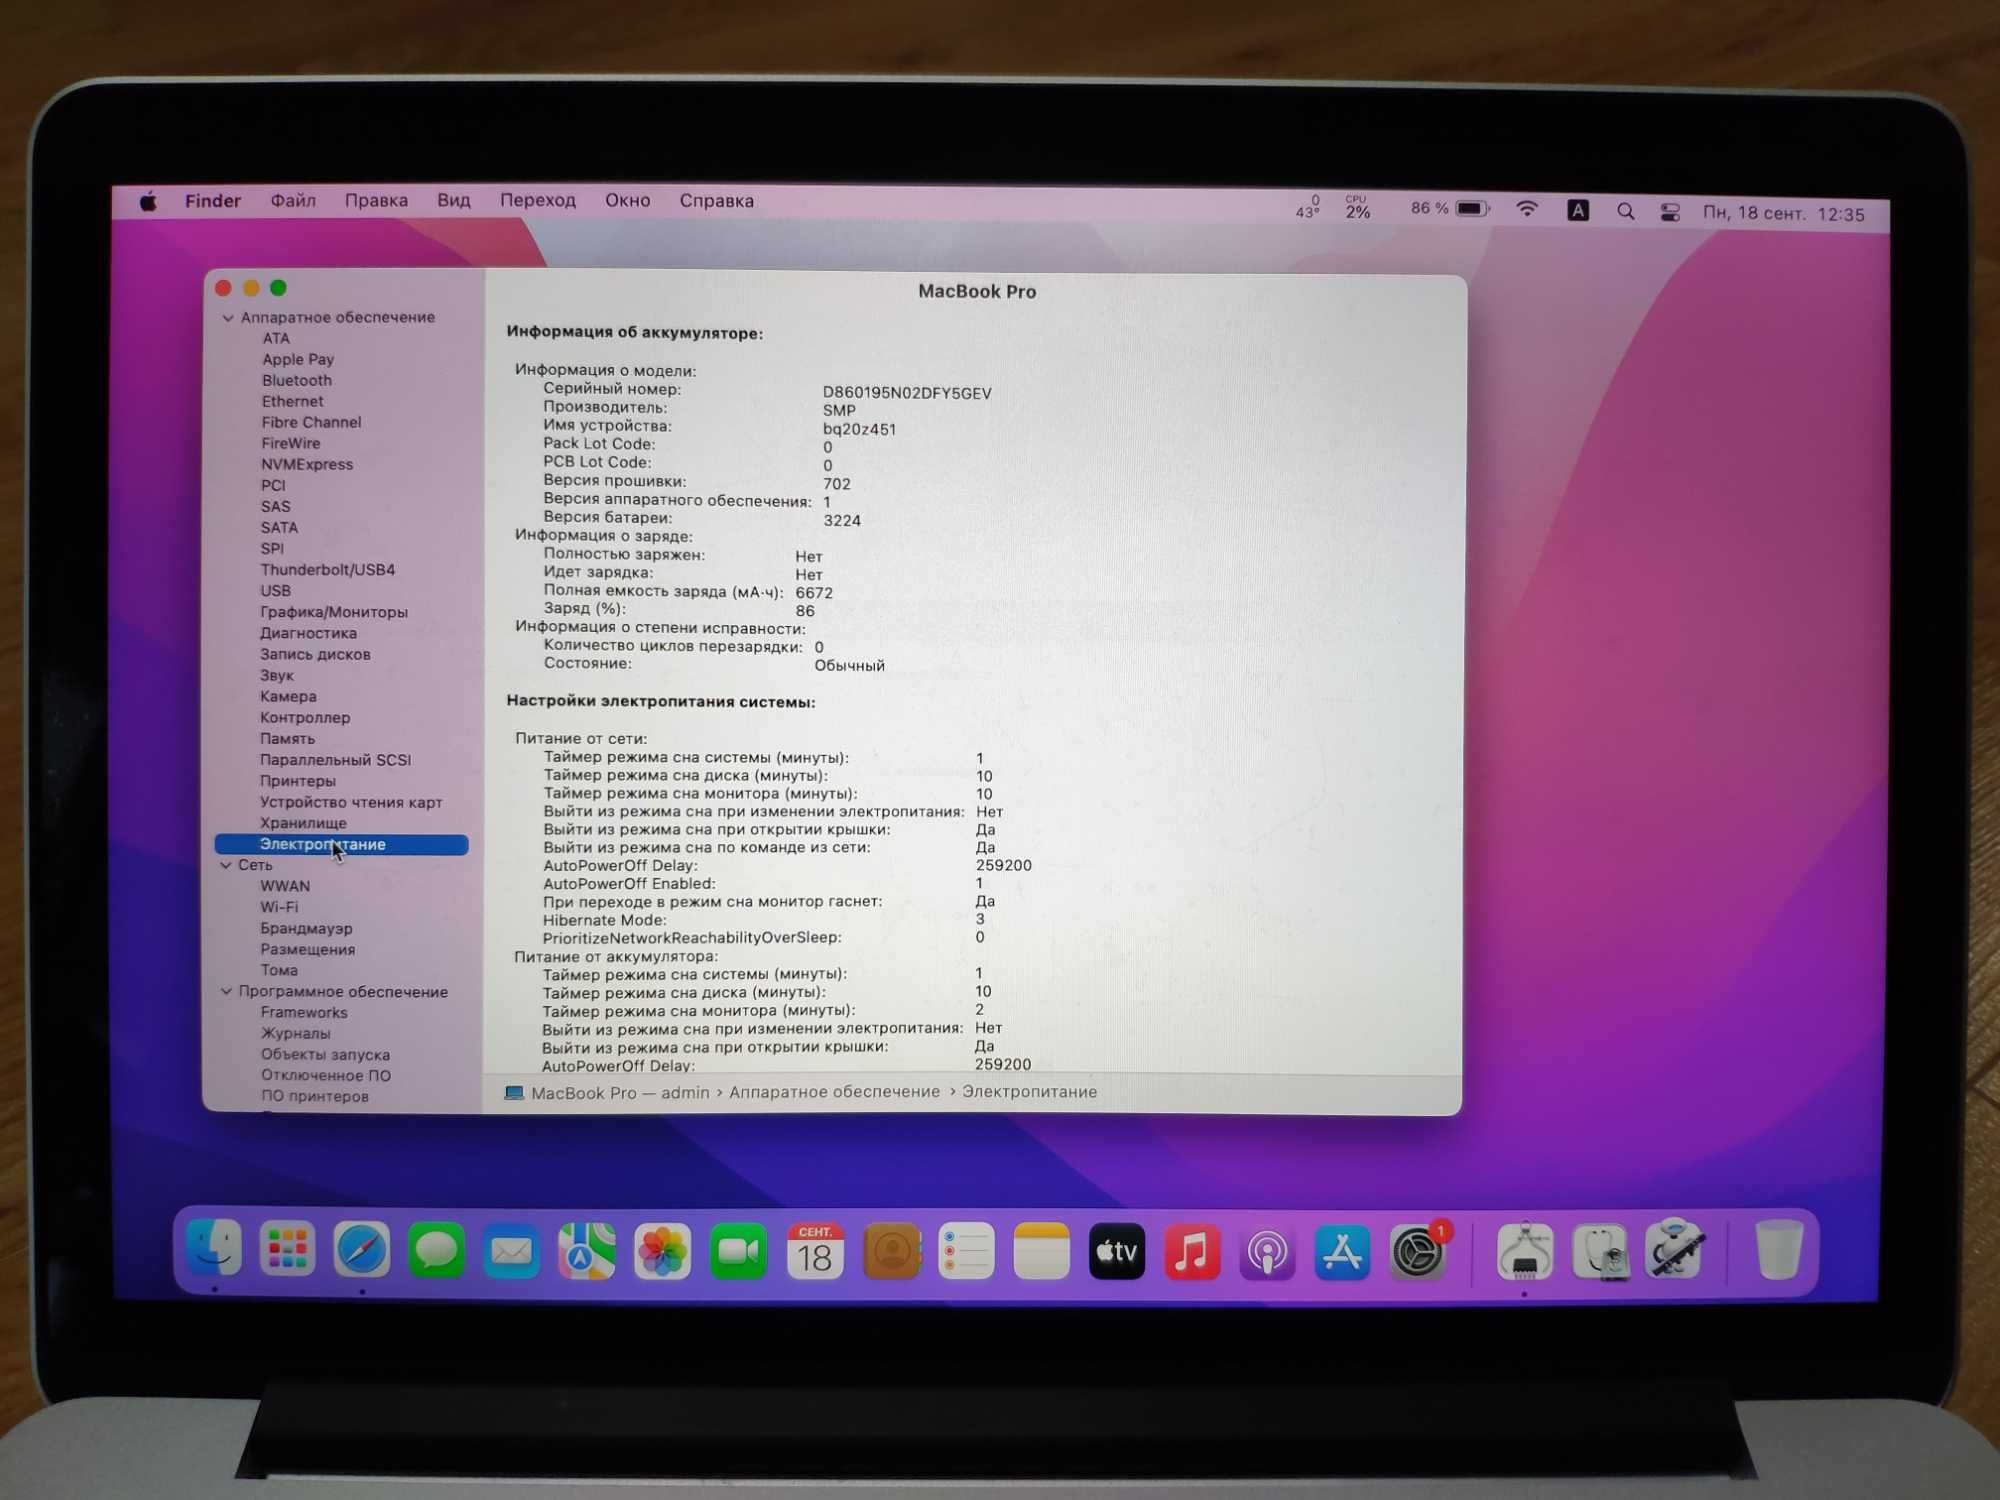Click Аппаратное обеспечение in the path bar
This screenshot has width=2000, height=1500.
(x=834, y=1092)
